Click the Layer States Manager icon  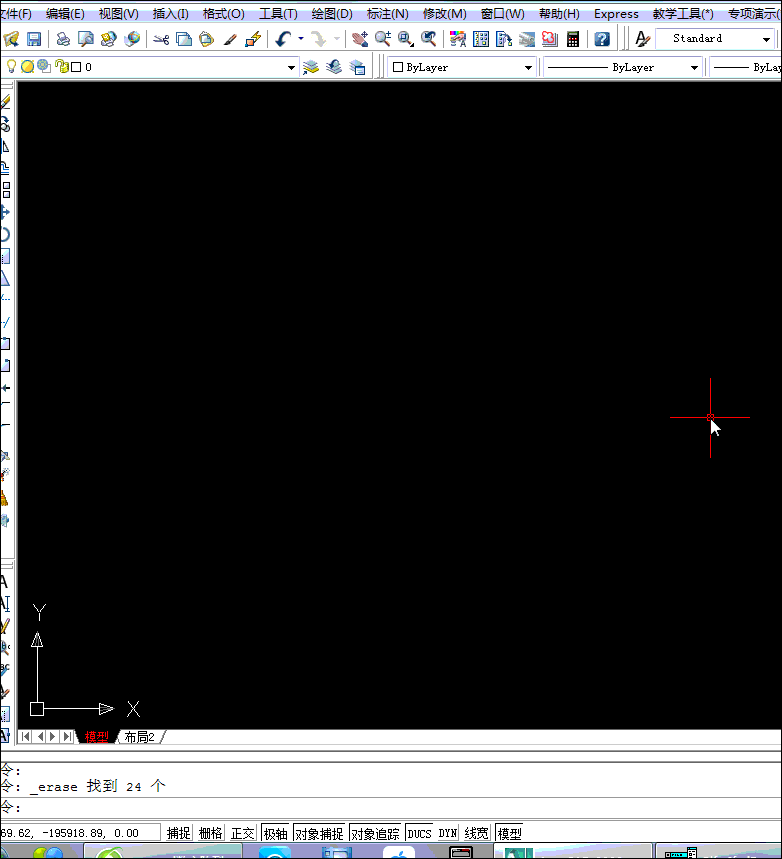[357, 67]
